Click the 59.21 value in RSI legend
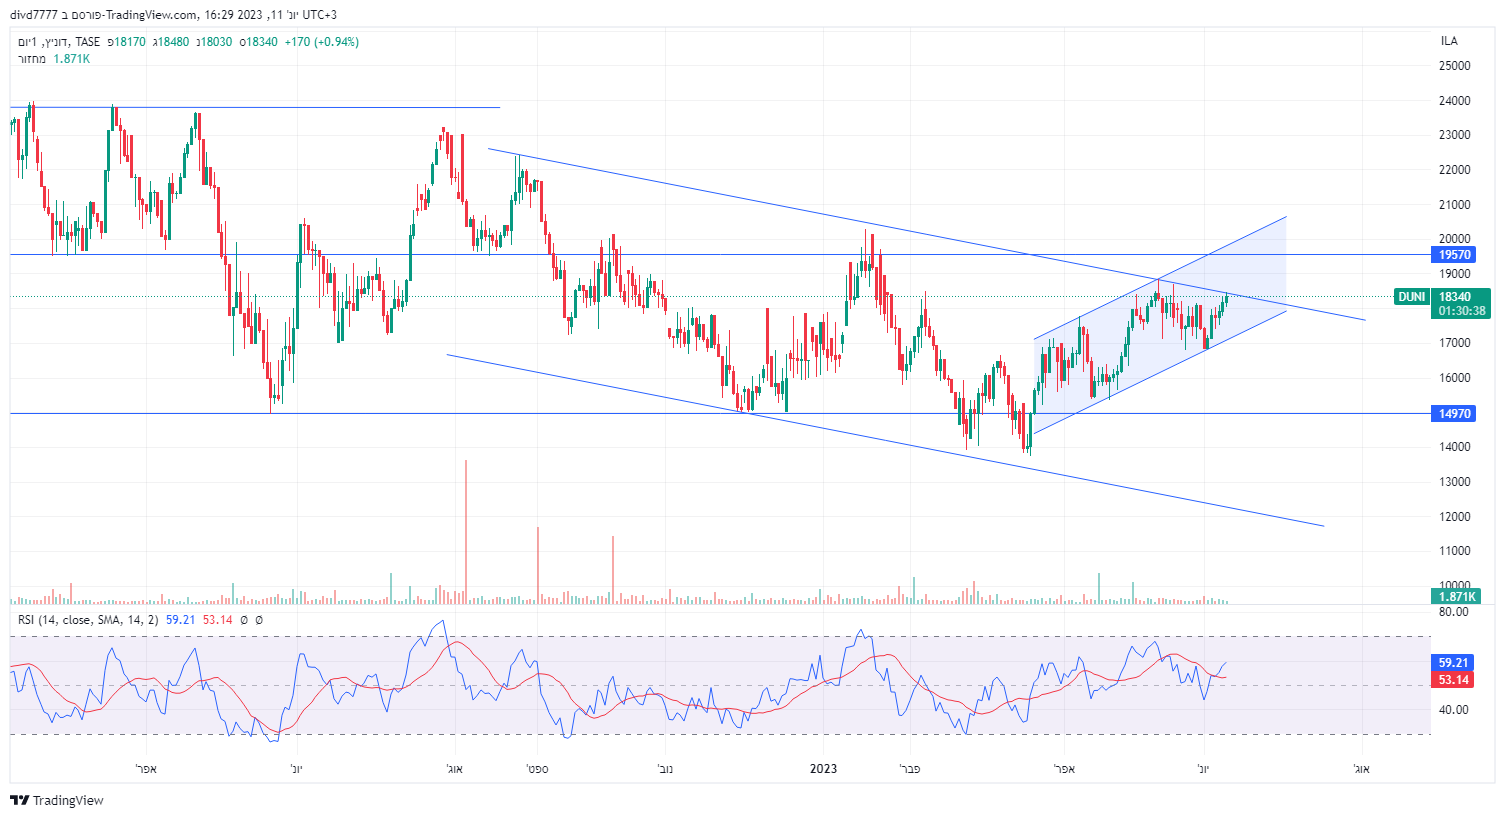The width and height of the screenshot is (1505, 818). pyautogui.click(x=181, y=620)
